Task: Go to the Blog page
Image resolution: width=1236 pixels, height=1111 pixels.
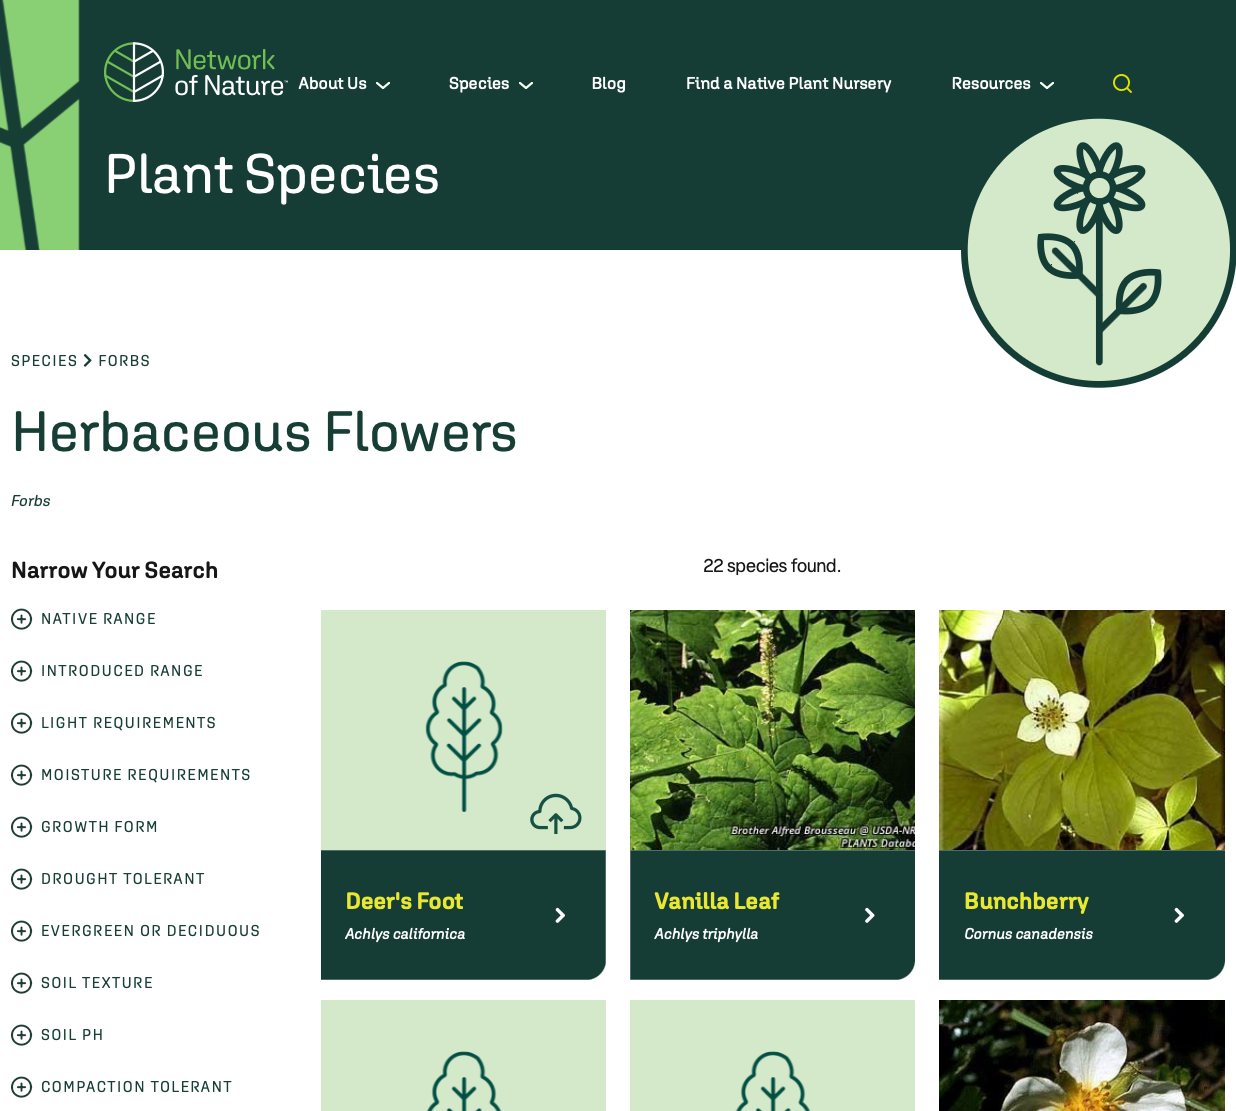Action: point(608,84)
